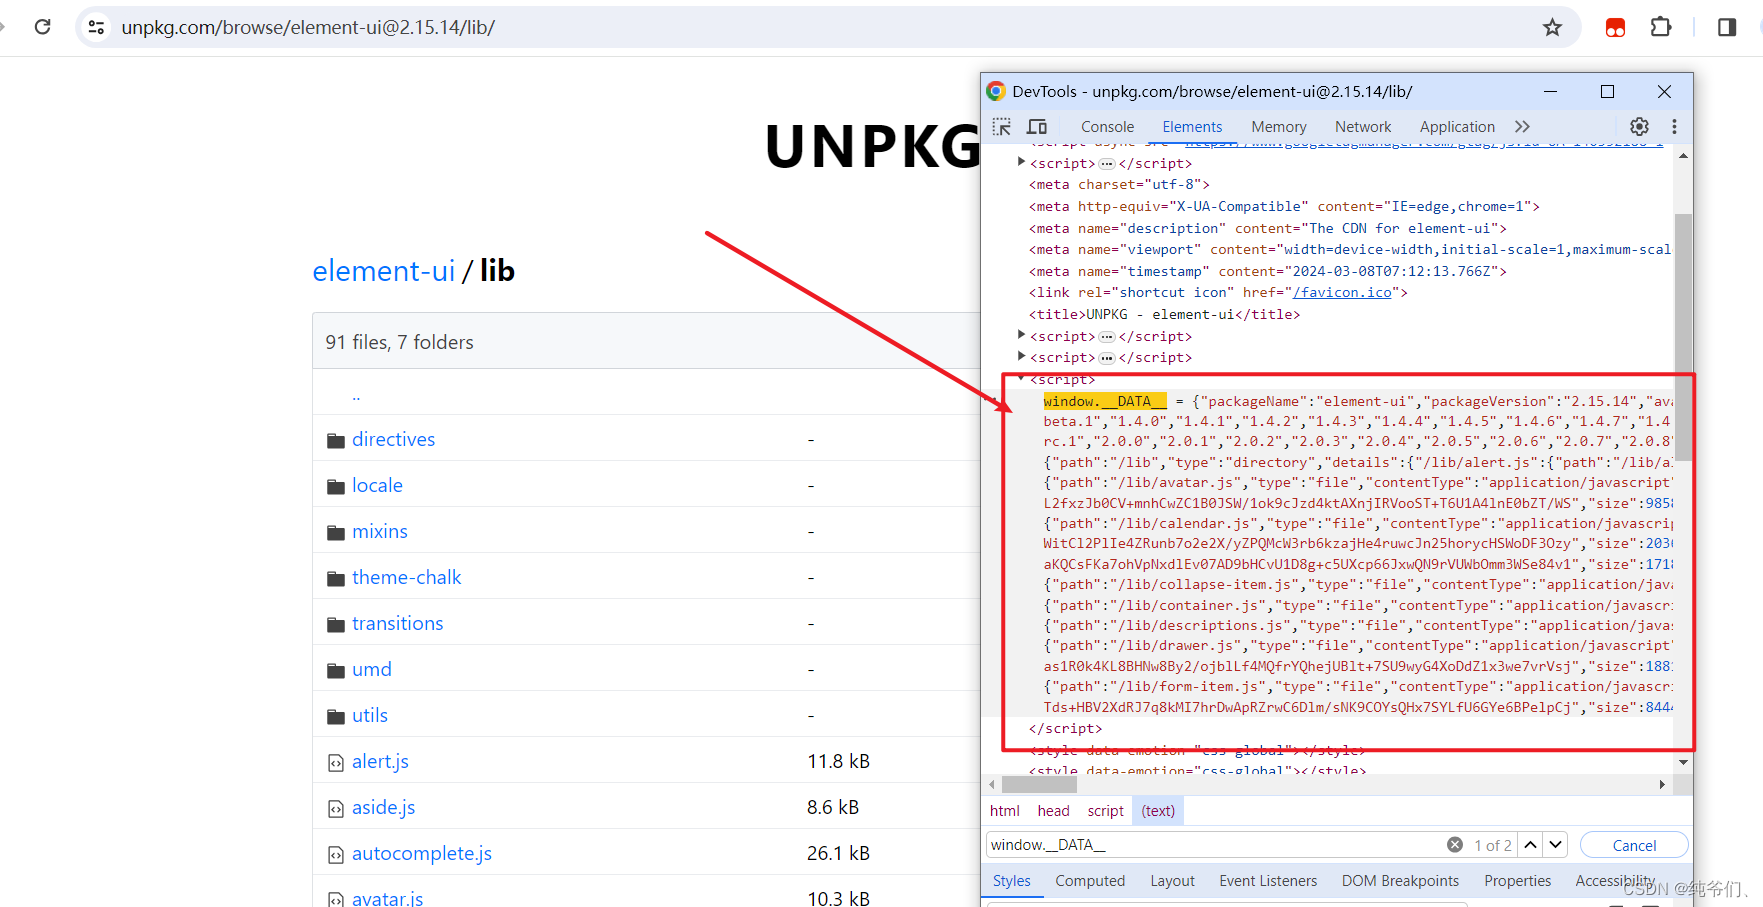Click the theme-chalk folder icon
This screenshot has height=907, width=1763.
(336, 579)
